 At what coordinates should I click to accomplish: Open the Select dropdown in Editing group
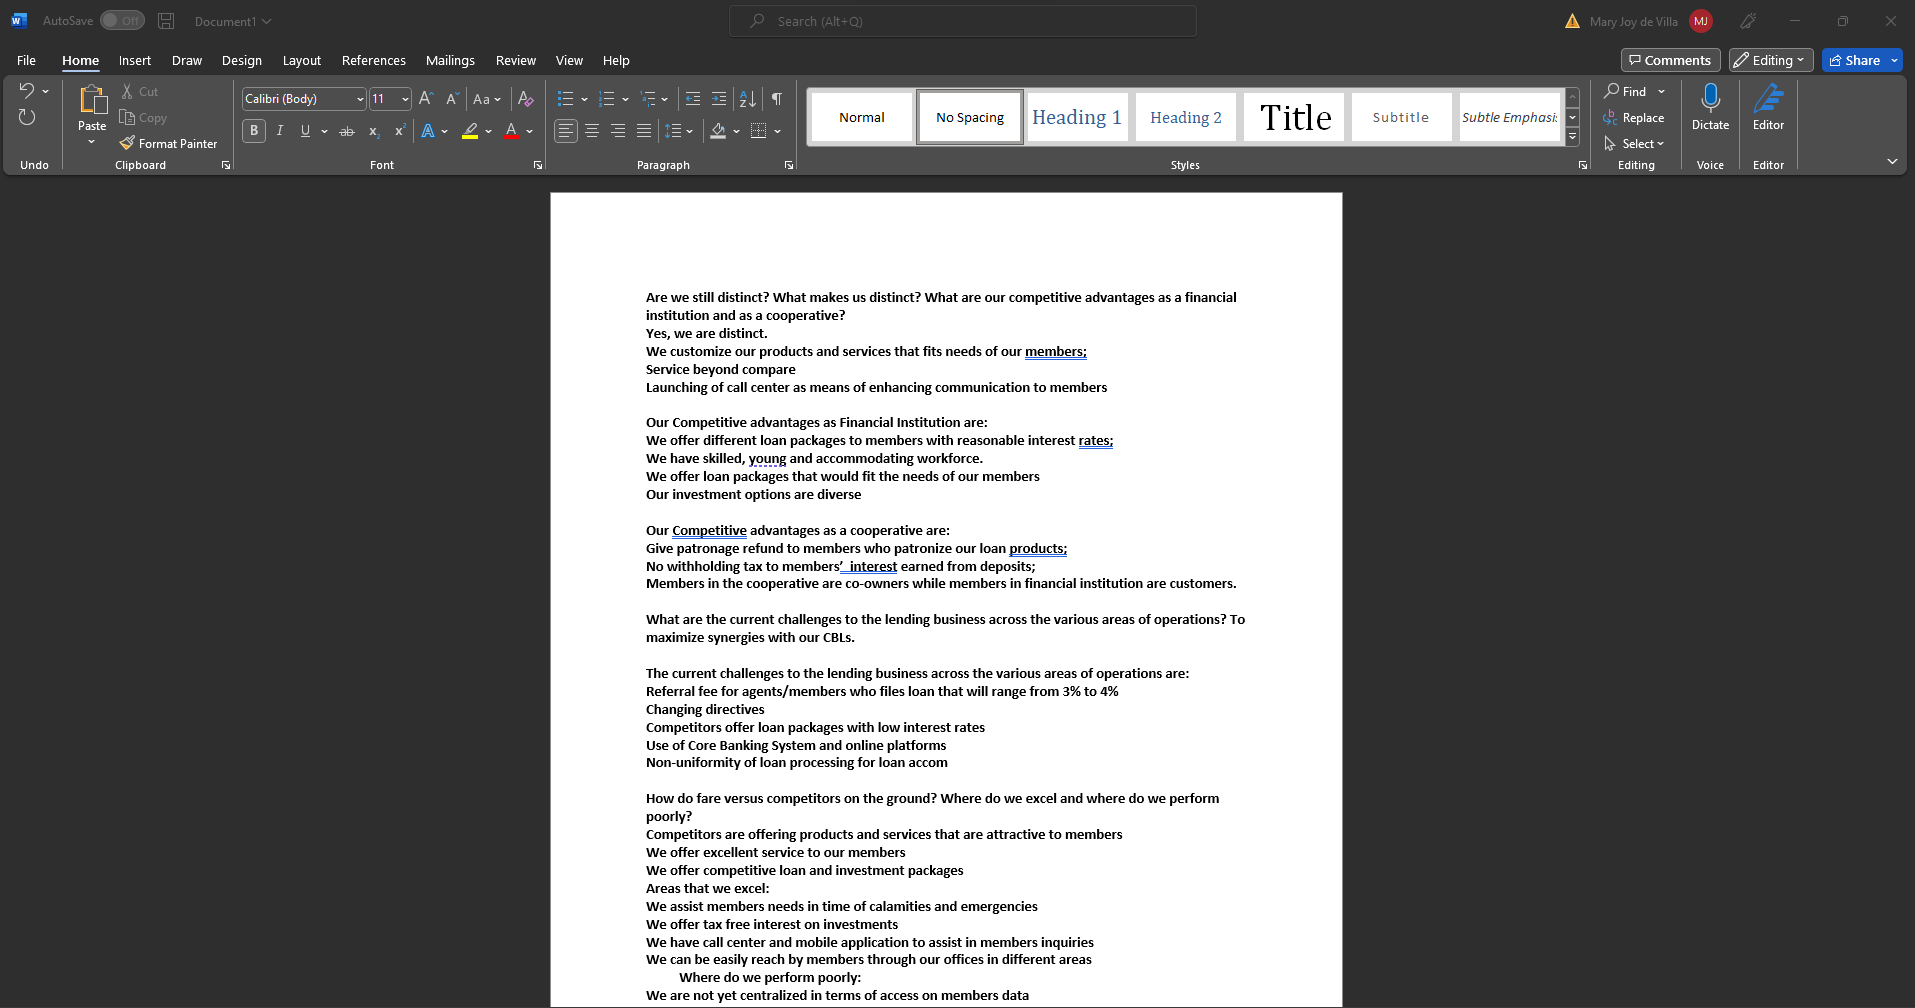(x=1643, y=143)
